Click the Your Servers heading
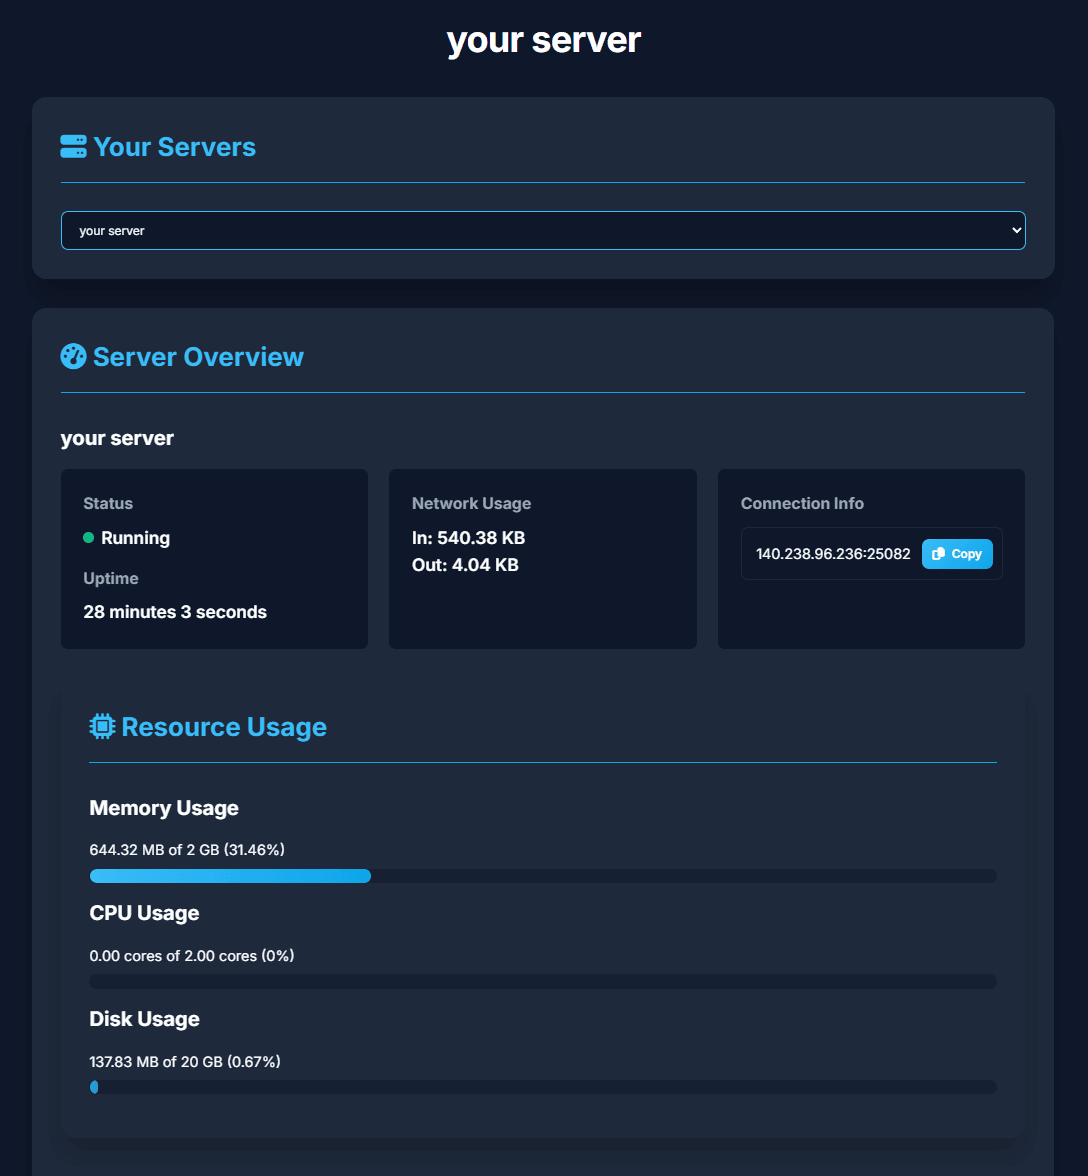1088x1176 pixels. coord(174,147)
